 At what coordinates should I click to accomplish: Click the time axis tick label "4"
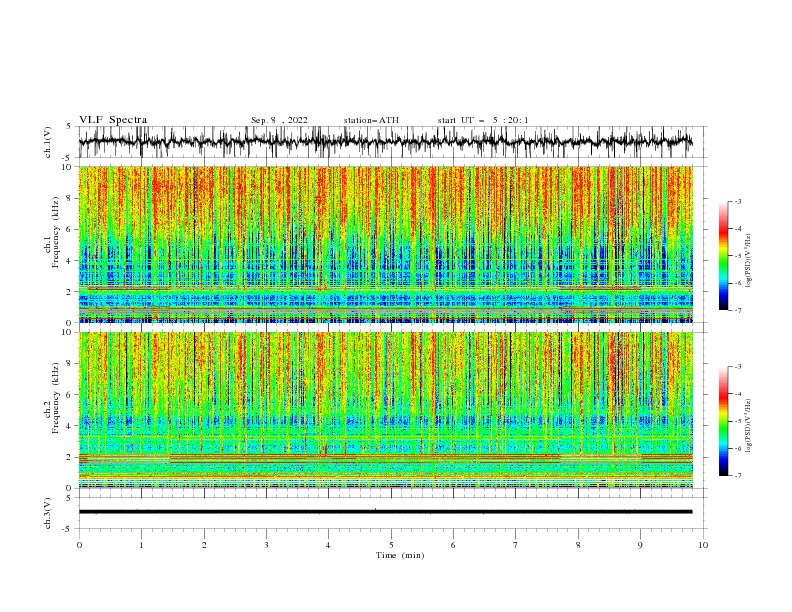328,545
